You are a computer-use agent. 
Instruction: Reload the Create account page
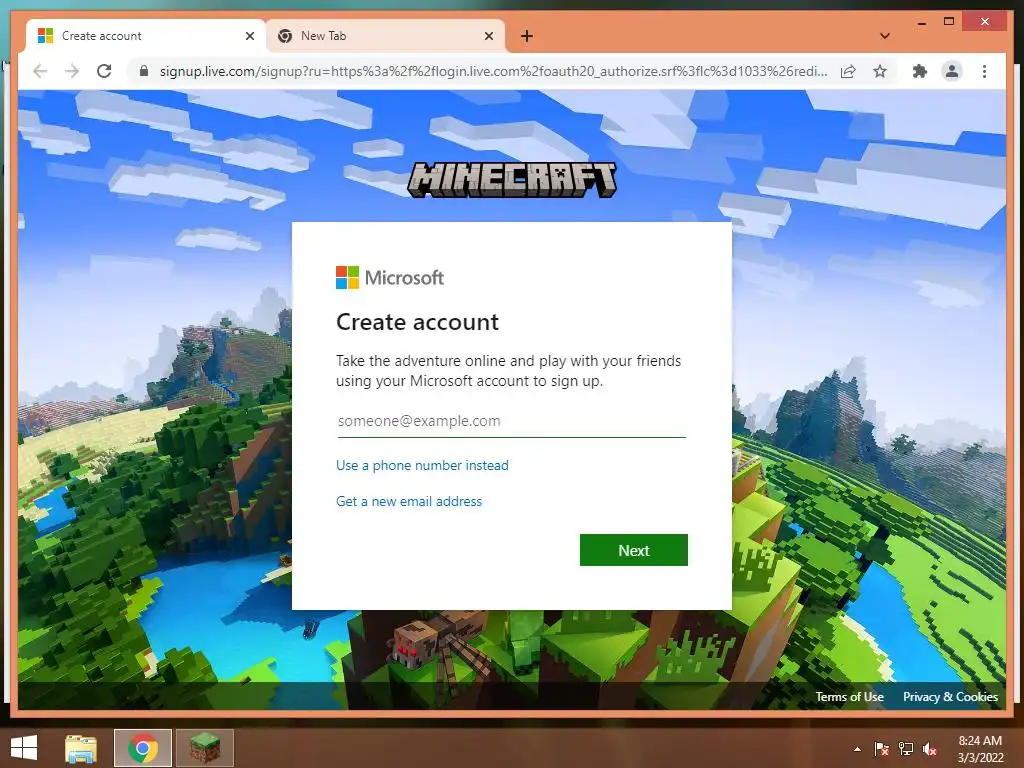pos(104,71)
